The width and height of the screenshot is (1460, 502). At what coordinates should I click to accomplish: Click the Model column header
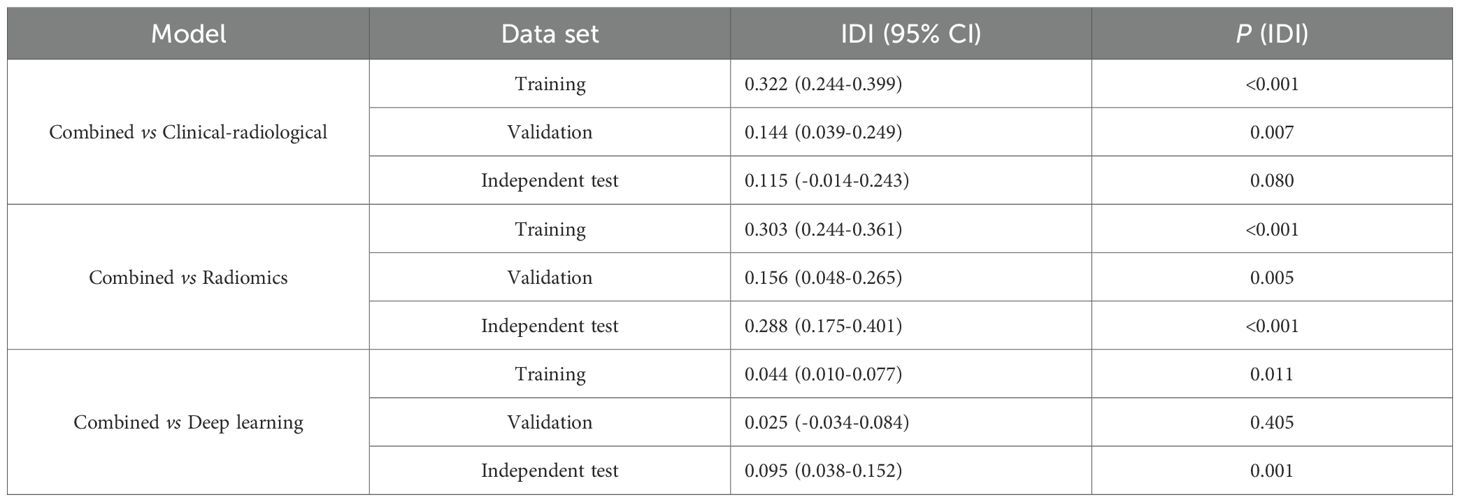click(188, 33)
